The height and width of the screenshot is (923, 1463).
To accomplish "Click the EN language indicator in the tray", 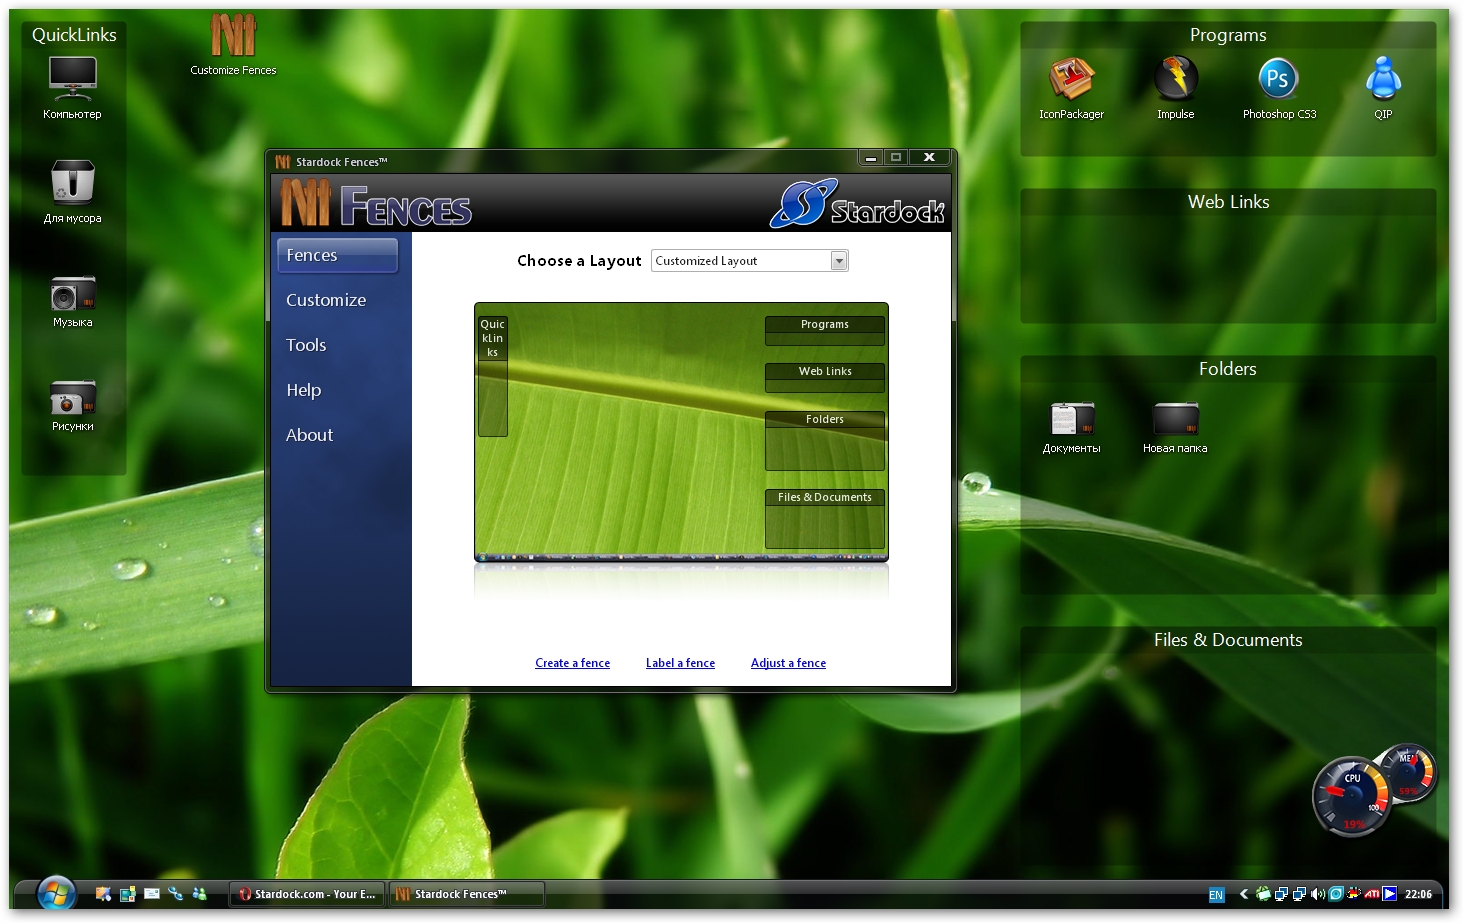I will [1216, 895].
